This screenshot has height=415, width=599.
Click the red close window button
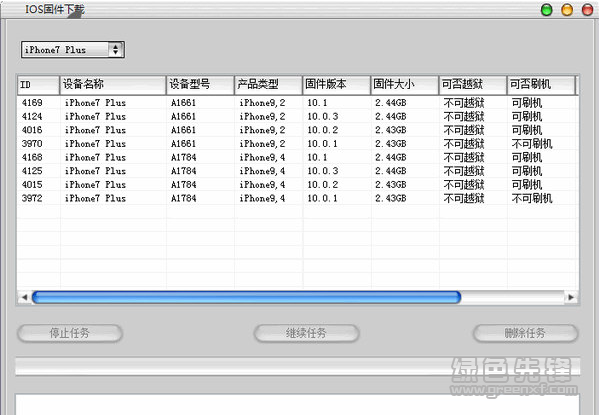(587, 10)
